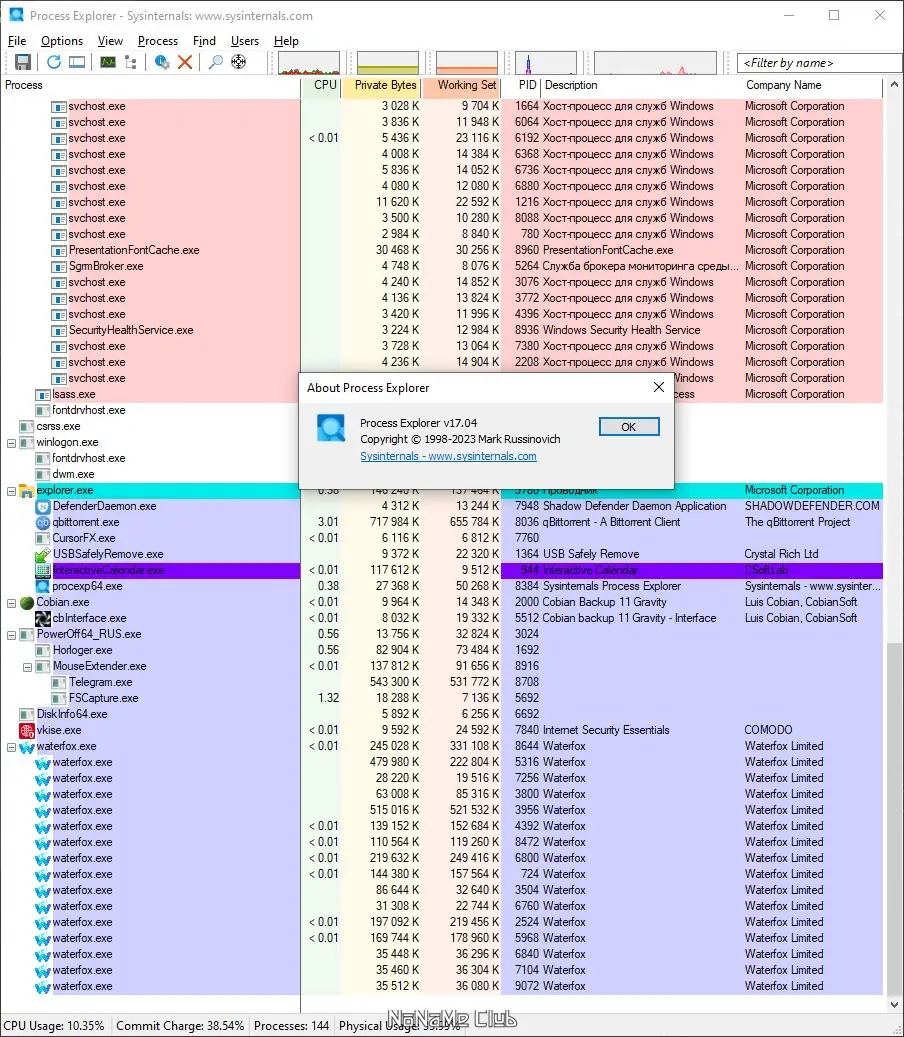Open the Options menu
This screenshot has height=1037, width=904.
point(62,41)
